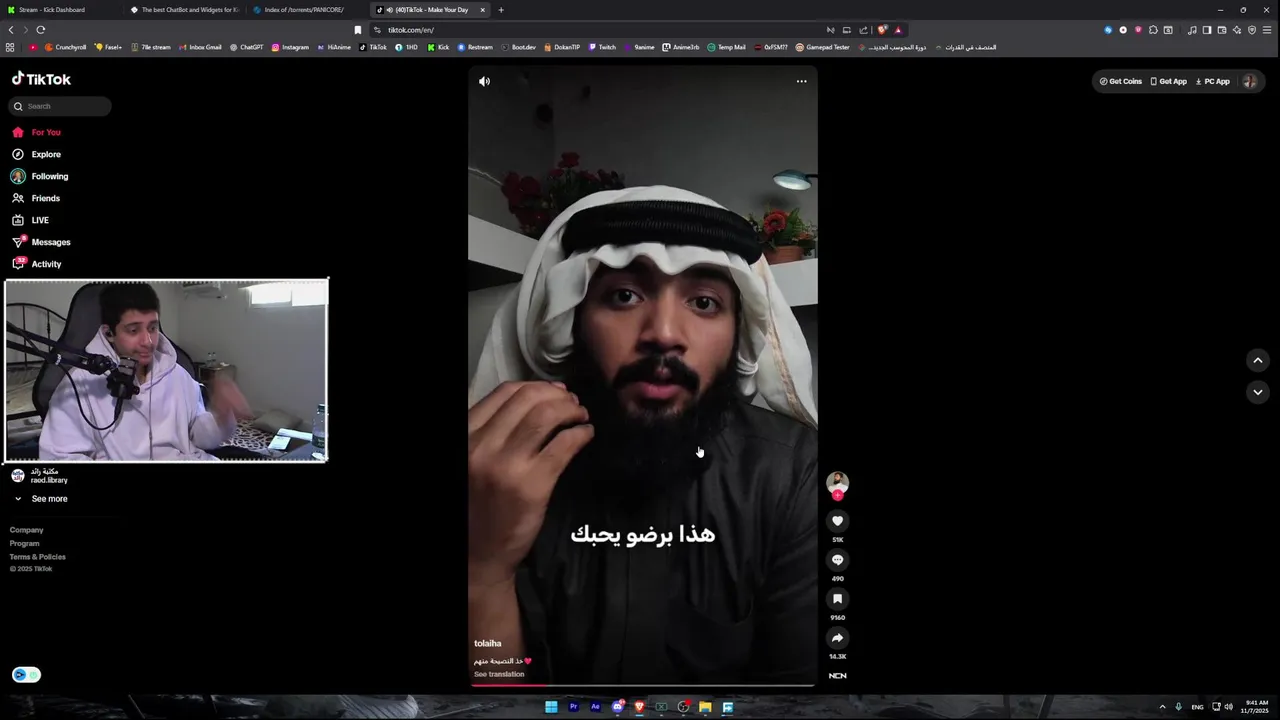The width and height of the screenshot is (1280, 720).
Task: Toggle the switch at bottom left of sidebar
Action: click(27, 675)
